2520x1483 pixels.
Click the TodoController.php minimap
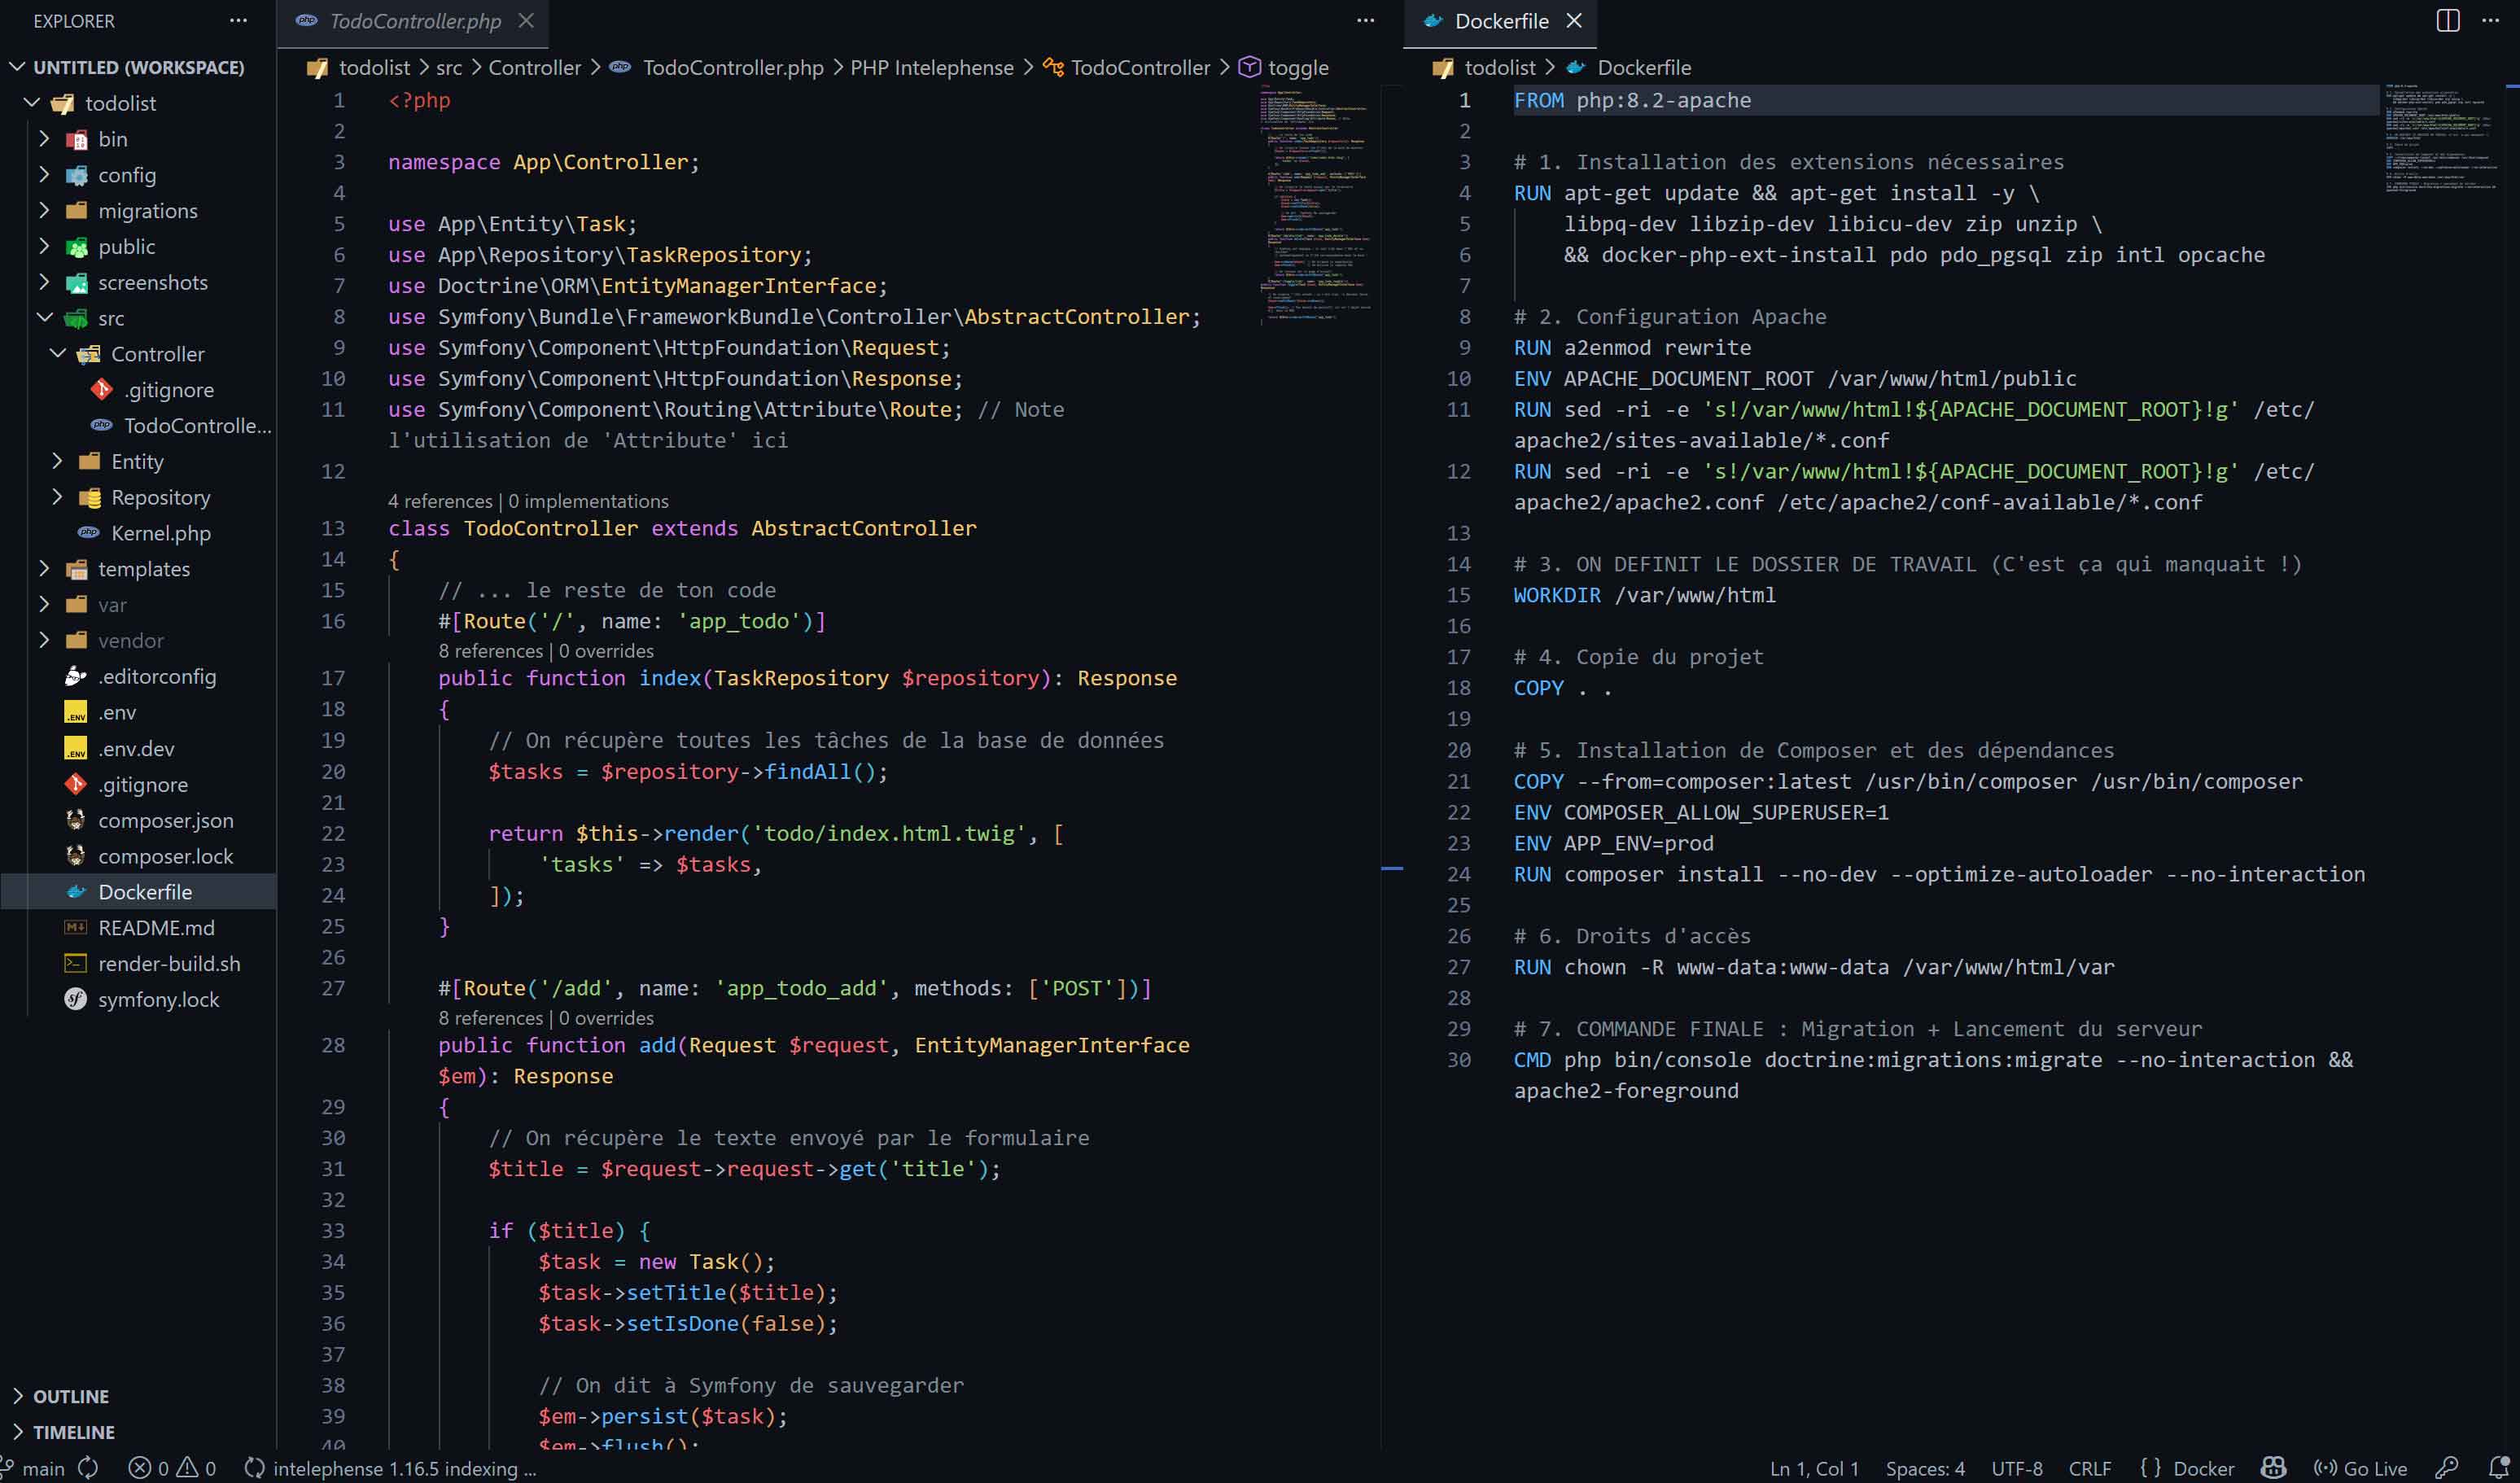[1315, 205]
